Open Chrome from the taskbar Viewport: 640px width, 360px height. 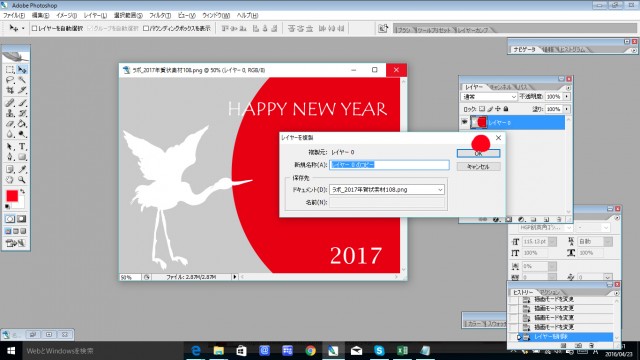coord(311,350)
